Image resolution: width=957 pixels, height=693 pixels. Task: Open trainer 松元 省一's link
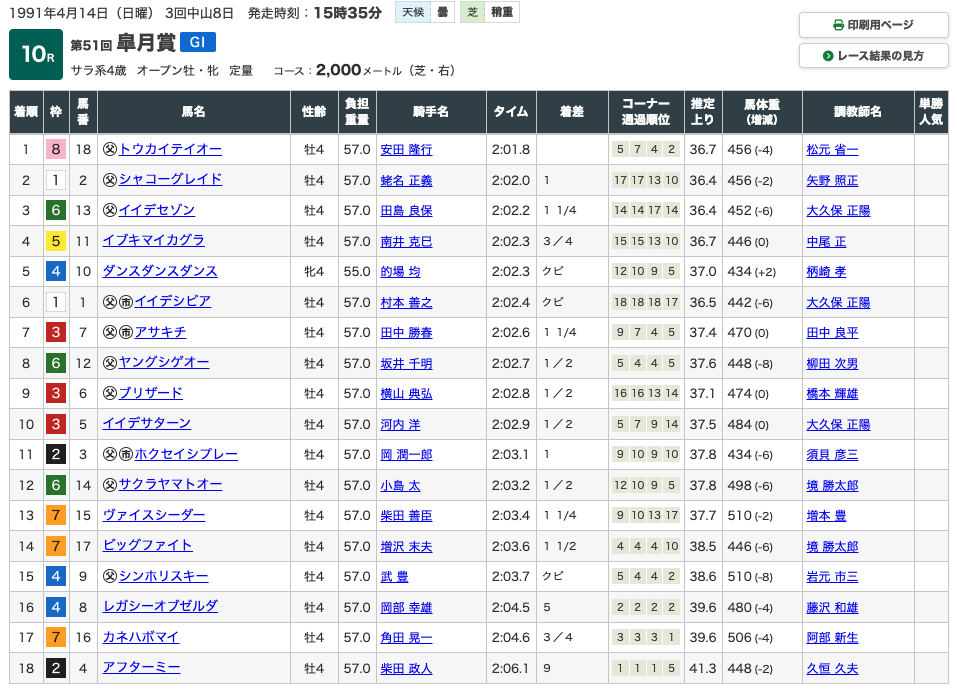tap(832, 150)
